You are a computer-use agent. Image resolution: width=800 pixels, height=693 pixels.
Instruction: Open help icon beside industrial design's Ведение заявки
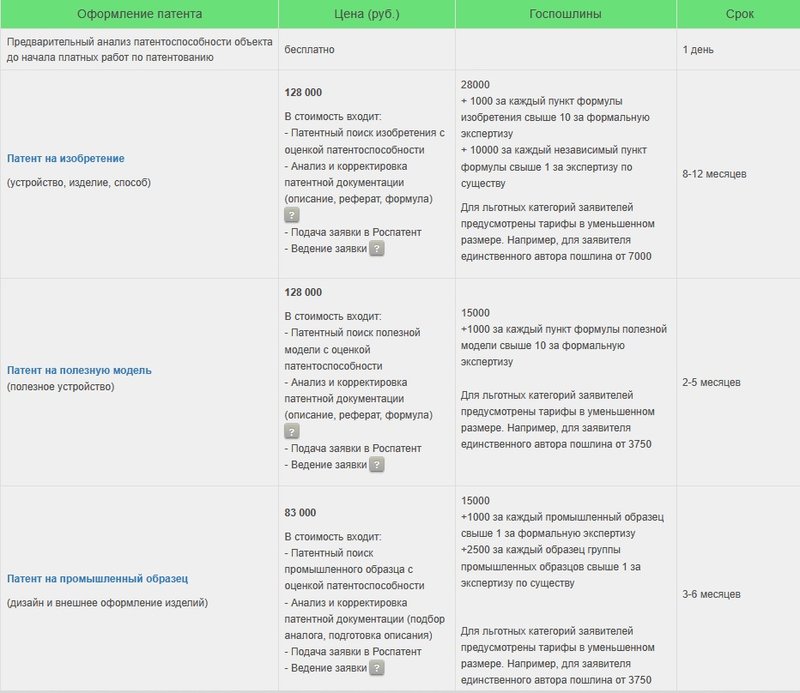point(377,667)
